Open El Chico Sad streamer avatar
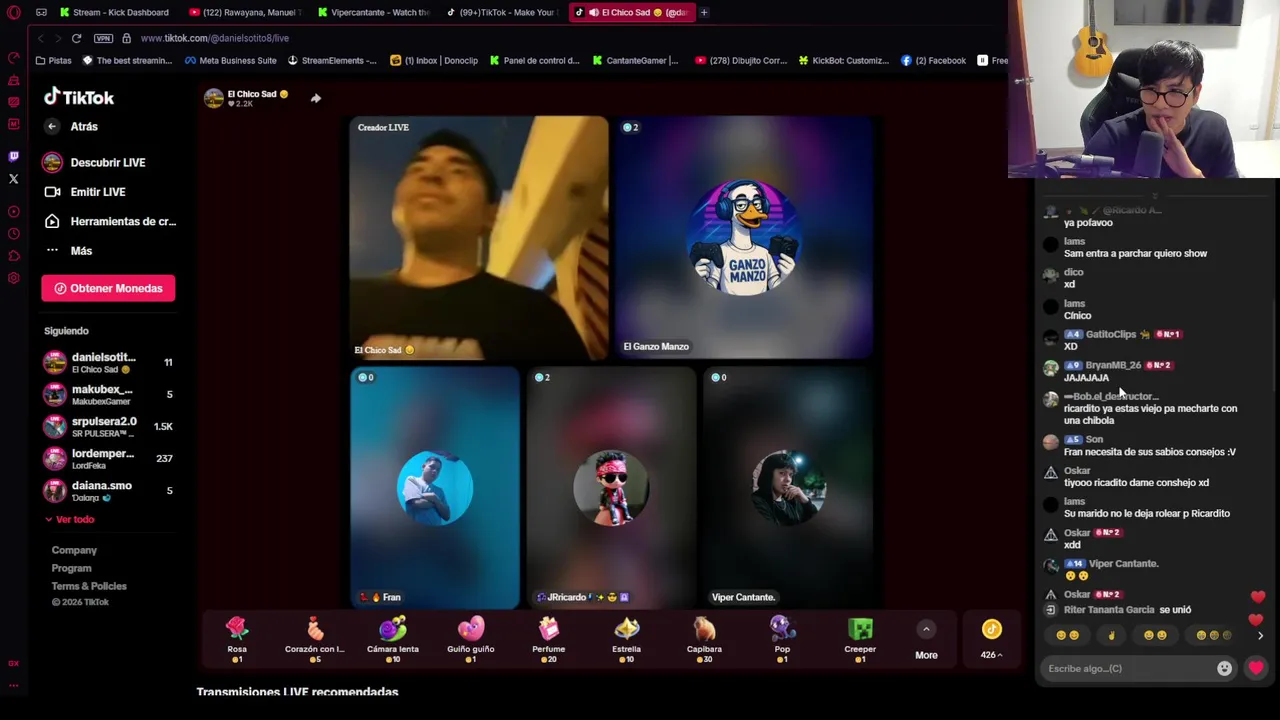The height and width of the screenshot is (720, 1280). click(x=213, y=97)
